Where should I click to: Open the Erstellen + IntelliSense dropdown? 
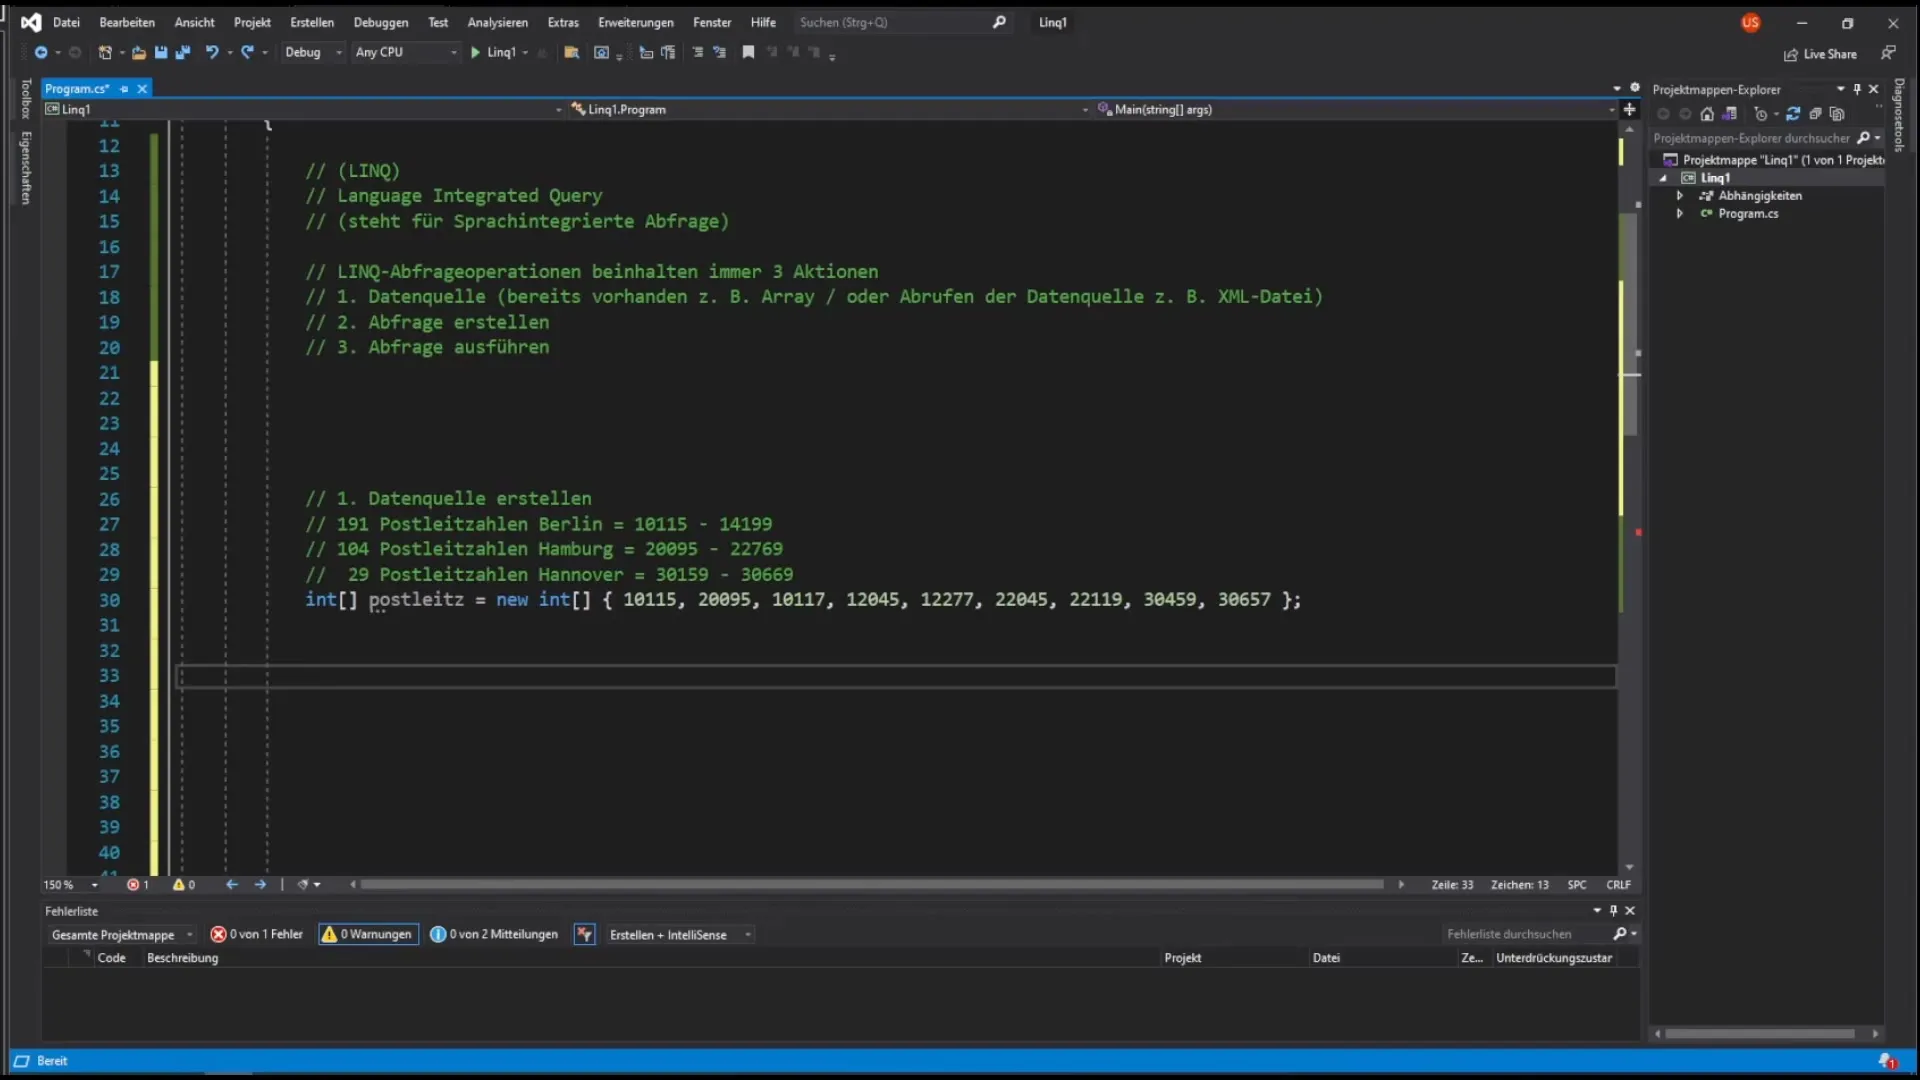coord(679,935)
